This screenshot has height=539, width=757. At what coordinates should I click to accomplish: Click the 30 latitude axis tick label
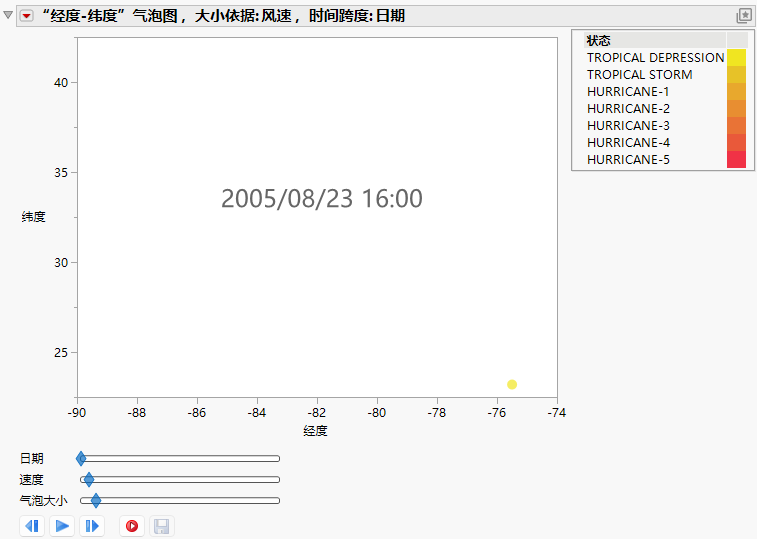(x=61, y=263)
